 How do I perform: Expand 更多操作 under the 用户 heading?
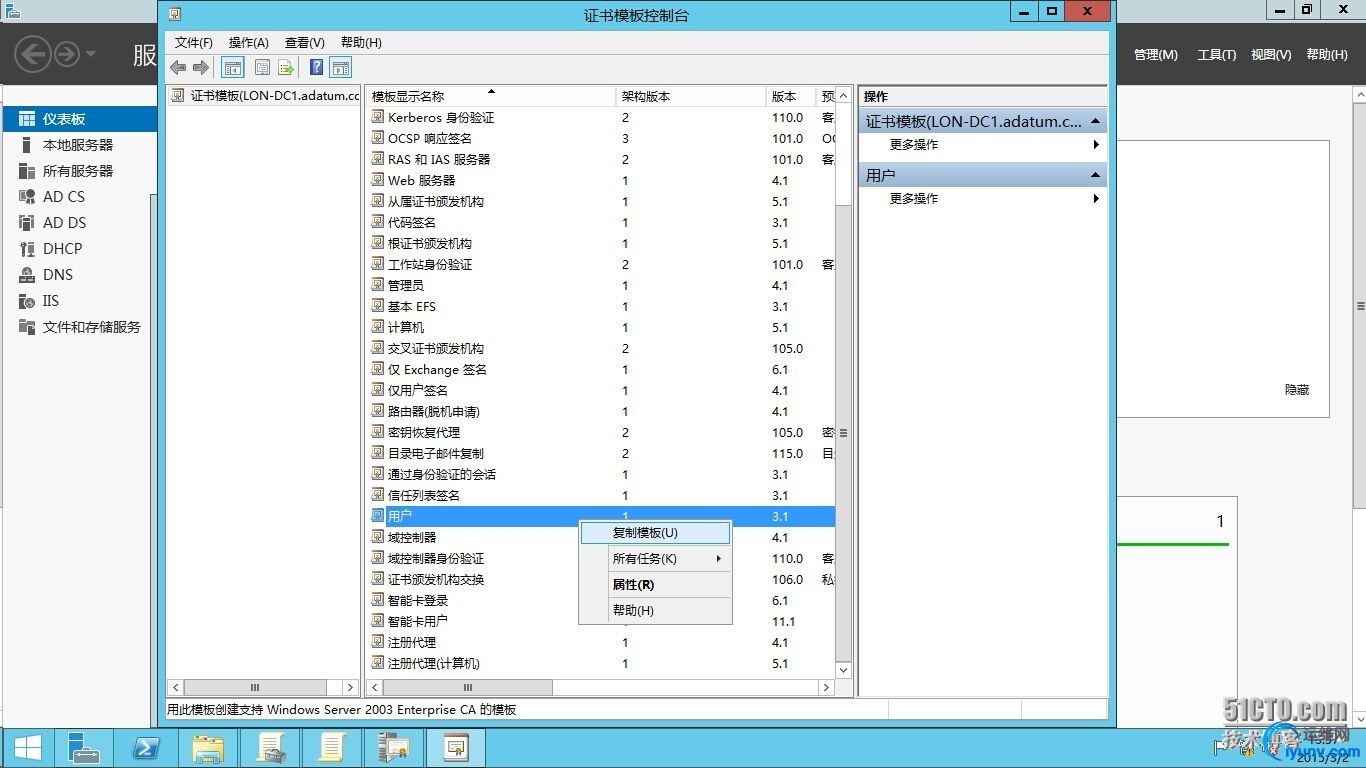[983, 199]
